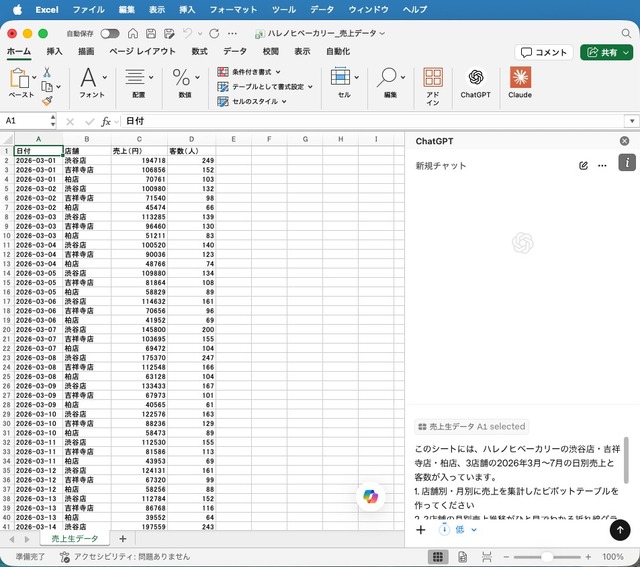Open the Home icon in title bar
Image resolution: width=640 pixels, height=567 pixels.
(x=133, y=33)
